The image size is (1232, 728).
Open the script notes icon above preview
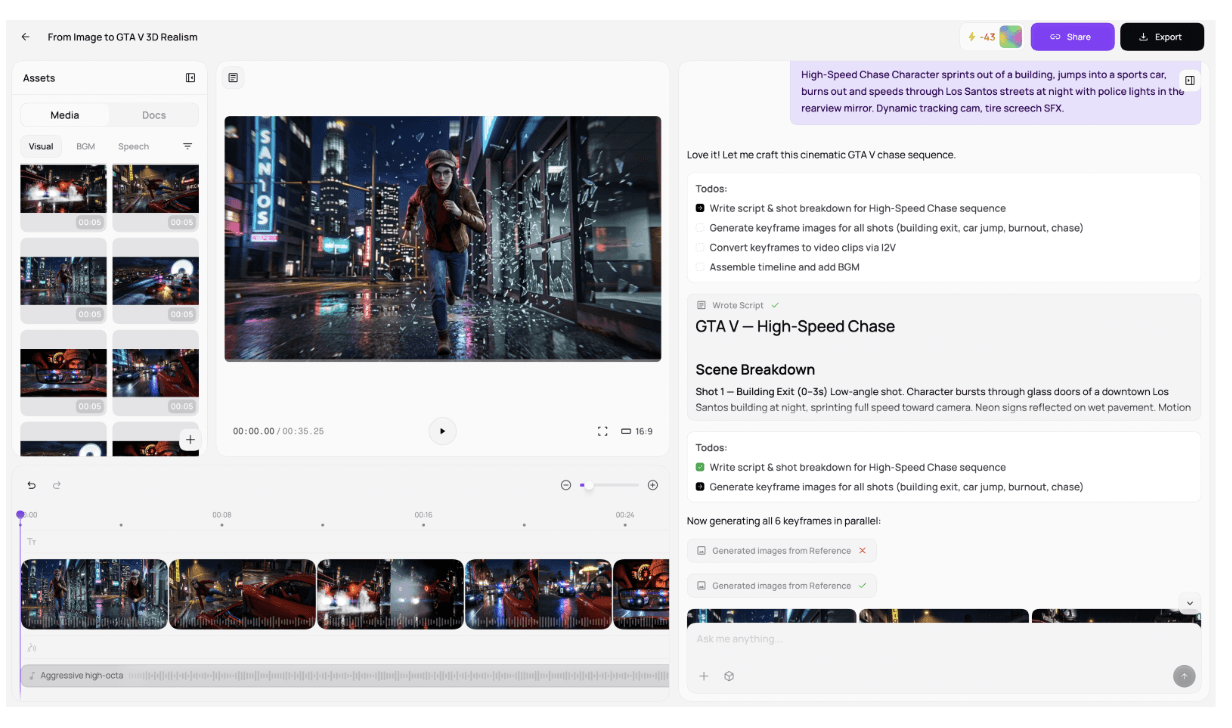click(233, 77)
